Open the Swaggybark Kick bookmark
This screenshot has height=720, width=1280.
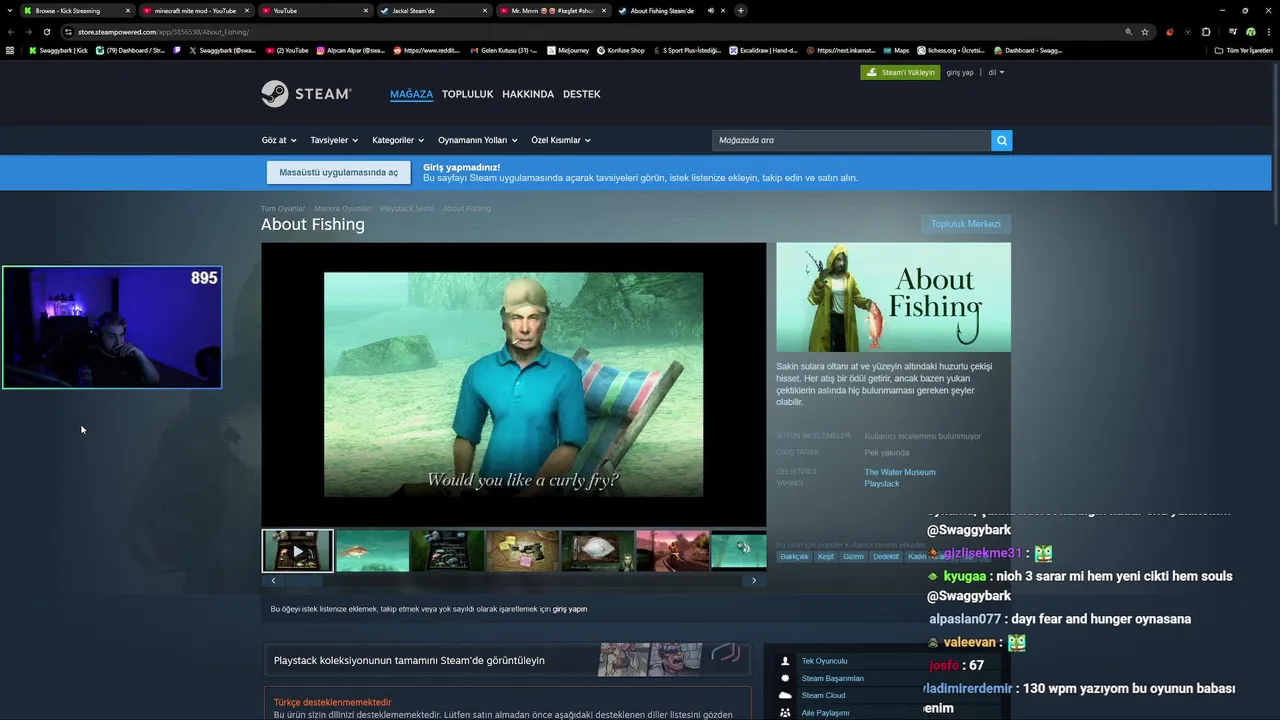(x=58, y=50)
